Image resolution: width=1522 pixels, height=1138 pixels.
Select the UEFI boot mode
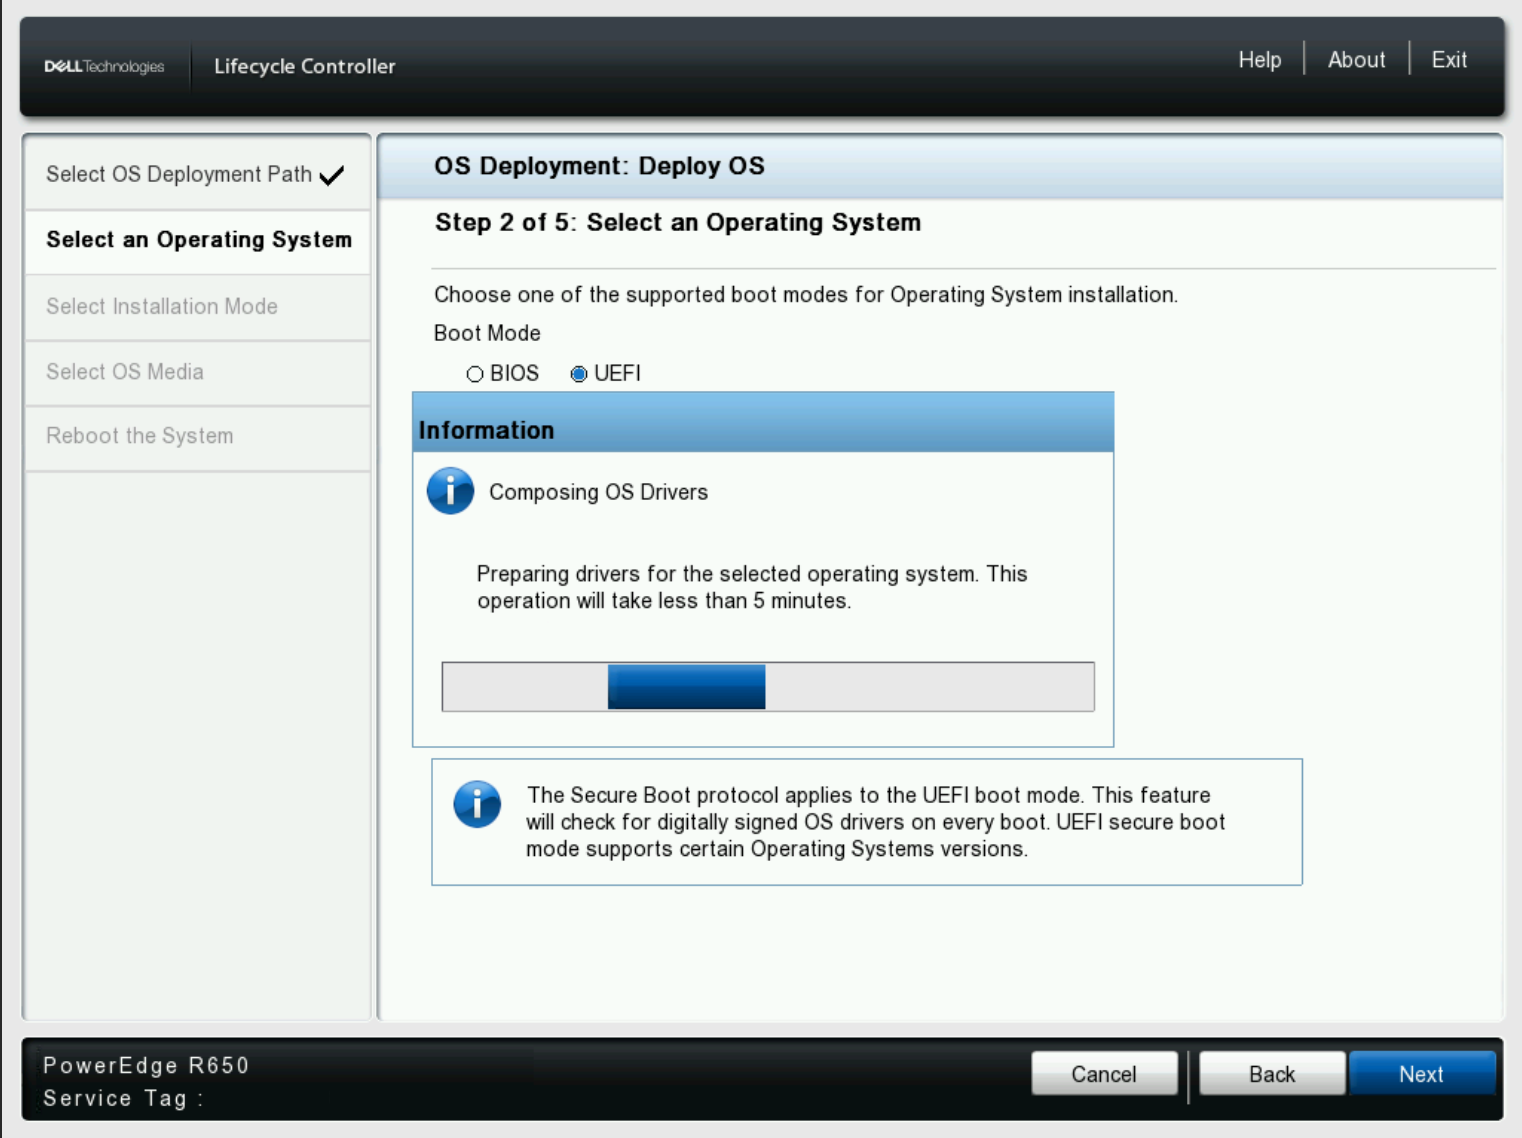[x=577, y=373]
